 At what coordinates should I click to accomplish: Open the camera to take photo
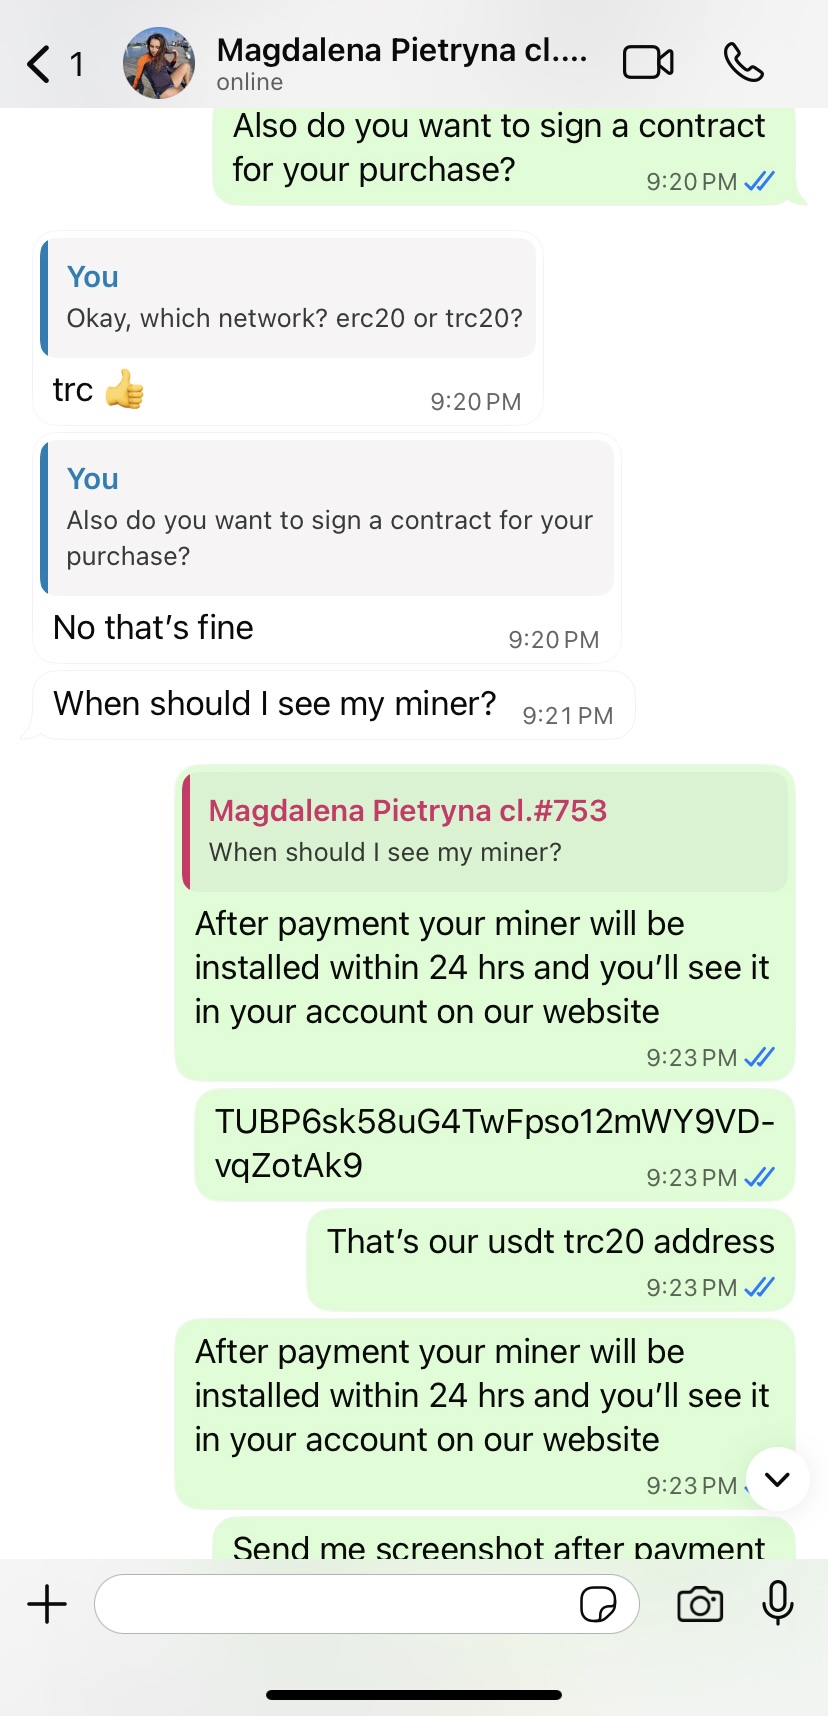[x=700, y=1604]
